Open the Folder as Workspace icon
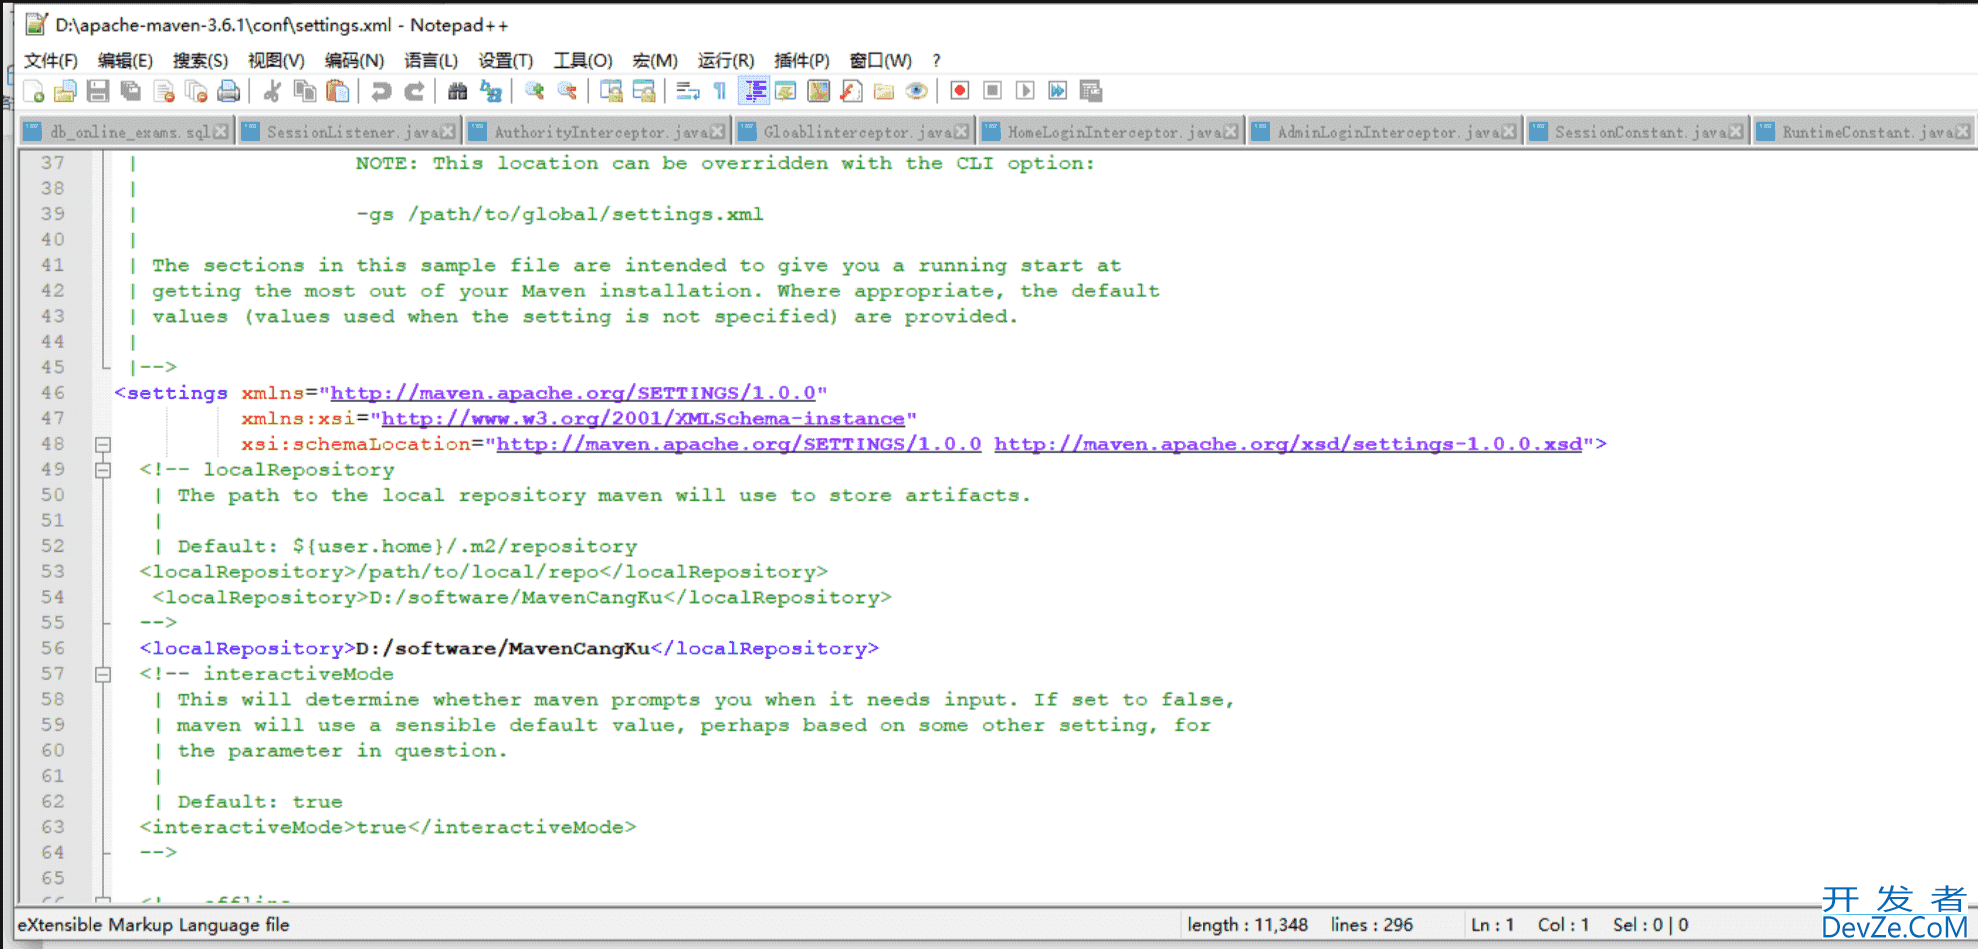Image resolution: width=1978 pixels, height=949 pixels. point(884,92)
